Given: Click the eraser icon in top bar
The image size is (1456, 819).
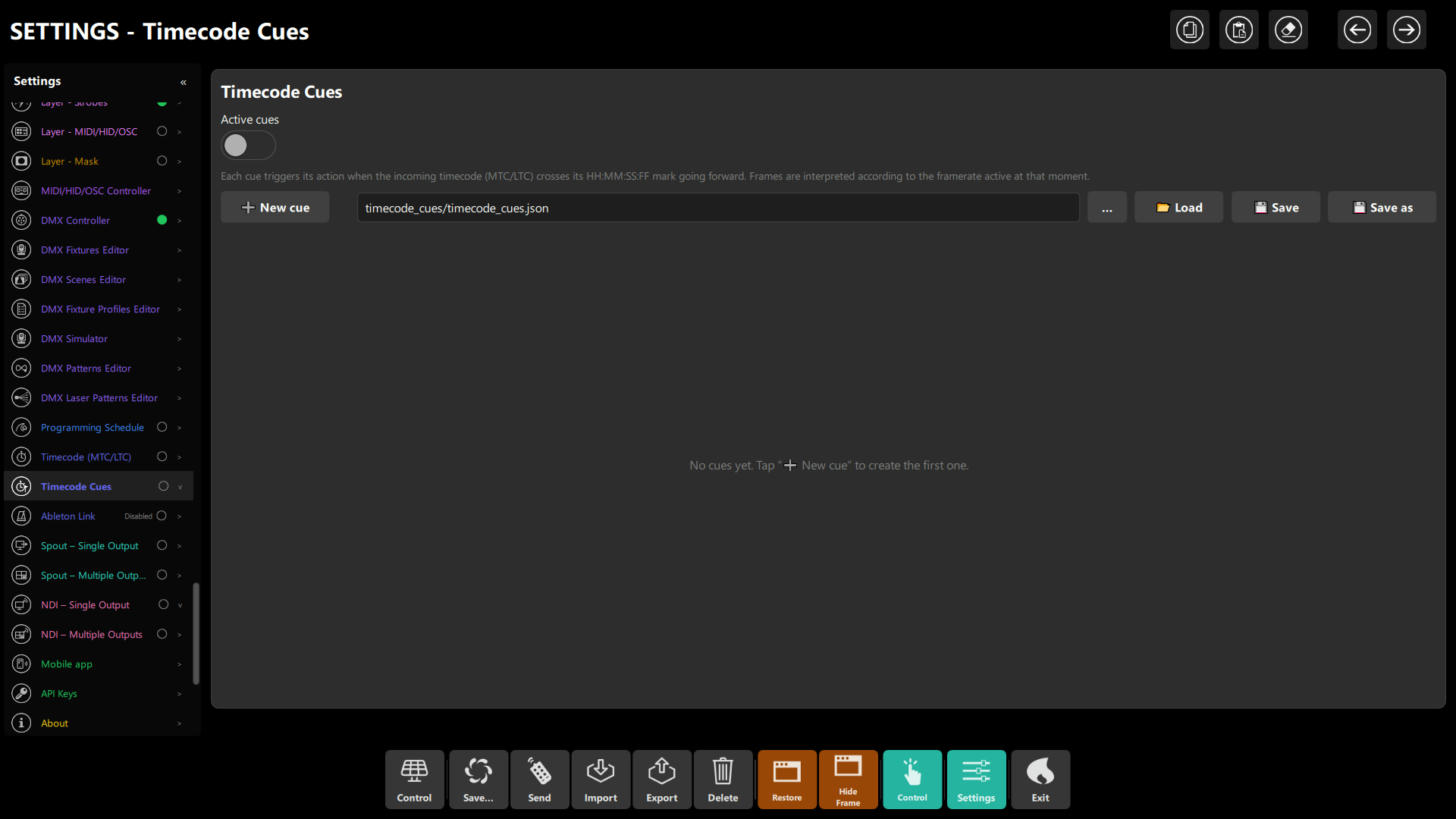Looking at the screenshot, I should pyautogui.click(x=1288, y=30).
